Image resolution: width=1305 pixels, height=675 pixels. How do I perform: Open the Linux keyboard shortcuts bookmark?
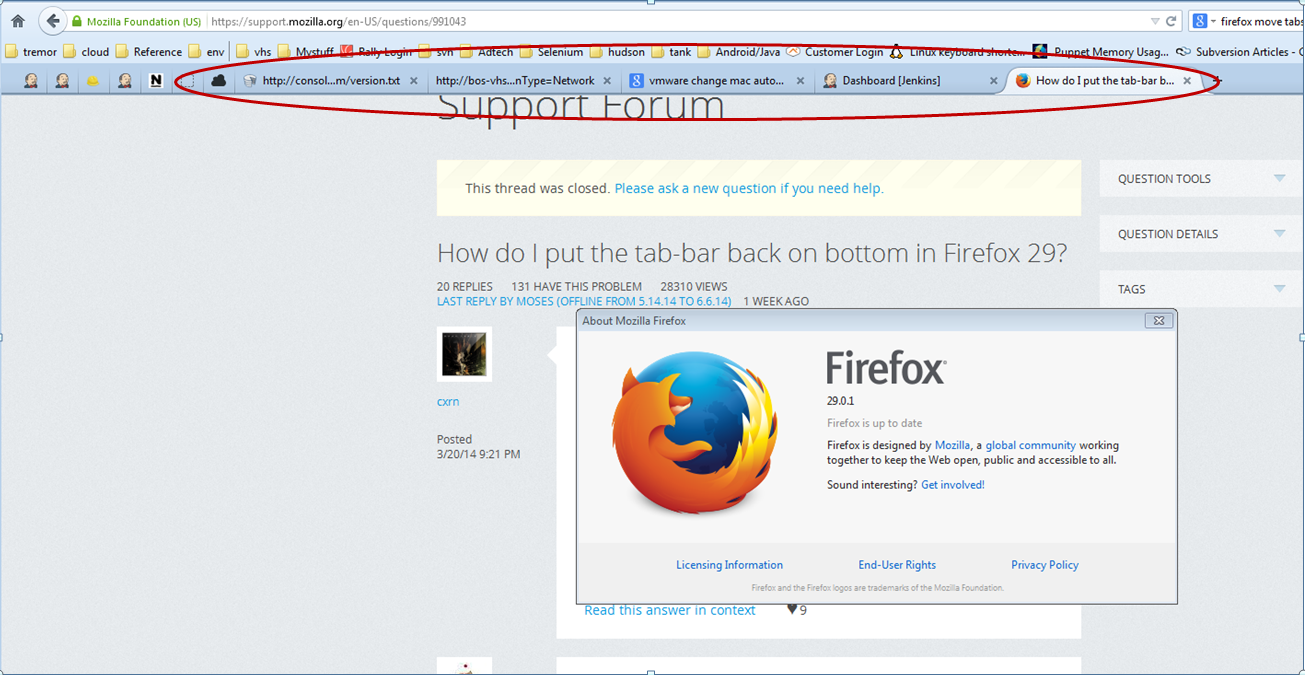click(x=958, y=52)
